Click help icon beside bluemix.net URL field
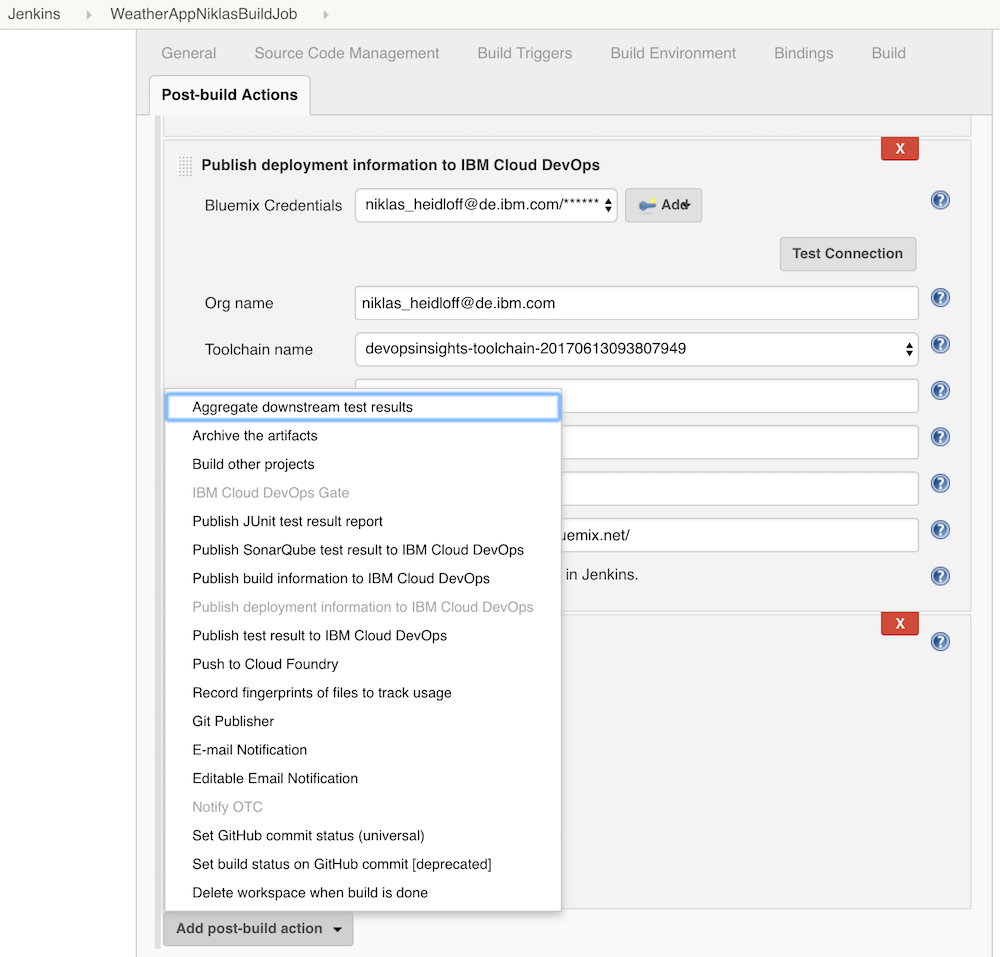This screenshot has width=1000, height=957. [940, 530]
